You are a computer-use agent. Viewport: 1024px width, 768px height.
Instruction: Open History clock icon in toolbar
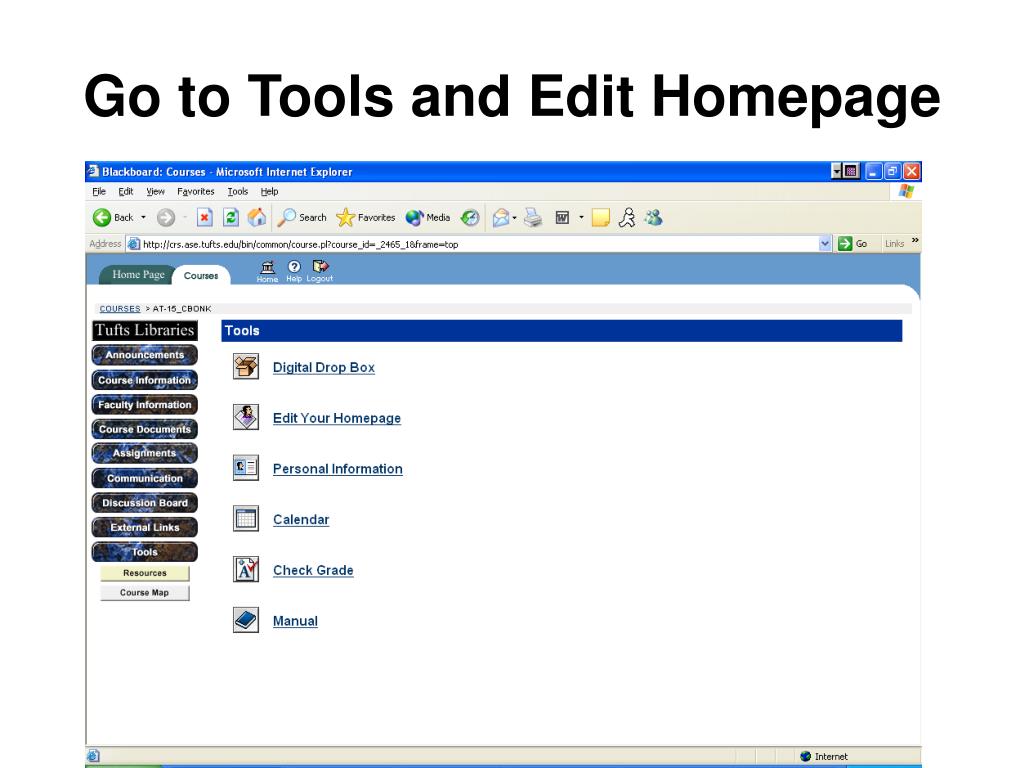click(470, 217)
